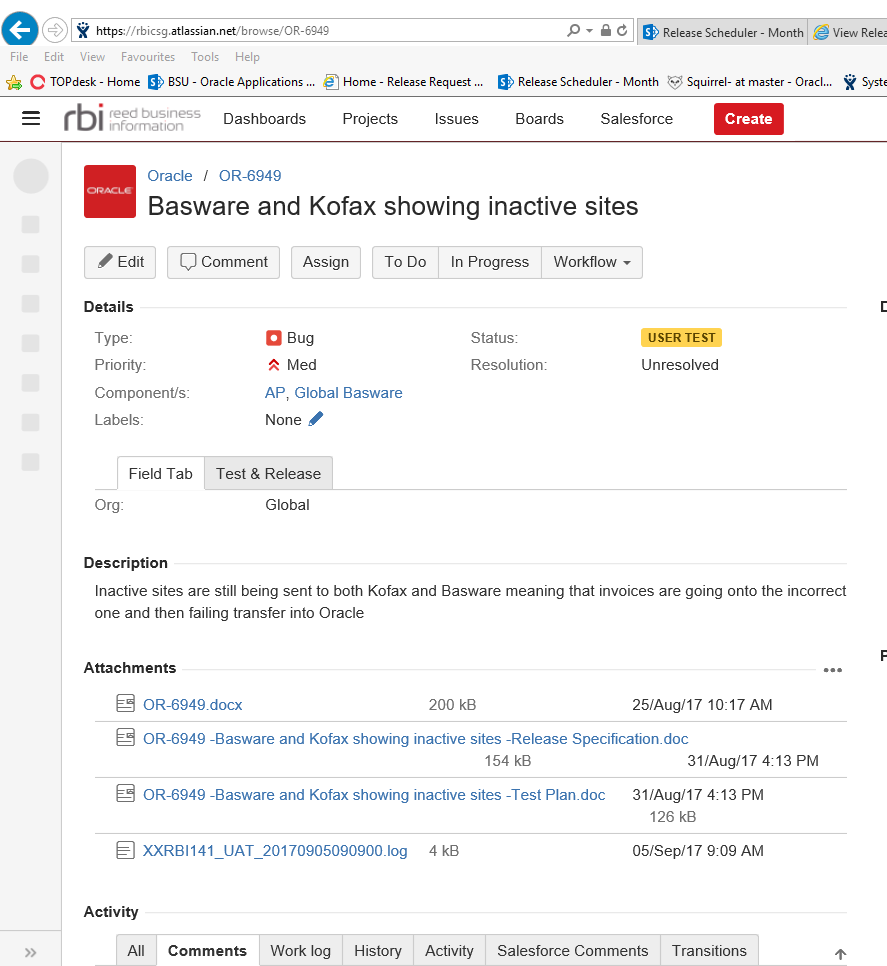Open the TOPdesk - Home bookmark
Screen dimensions: 887x966
(85, 82)
